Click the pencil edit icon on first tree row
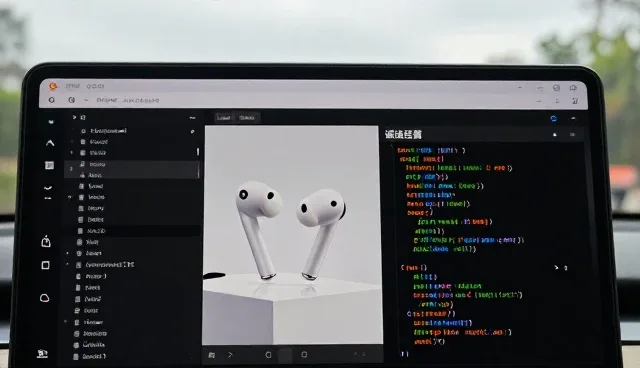 tap(192, 131)
